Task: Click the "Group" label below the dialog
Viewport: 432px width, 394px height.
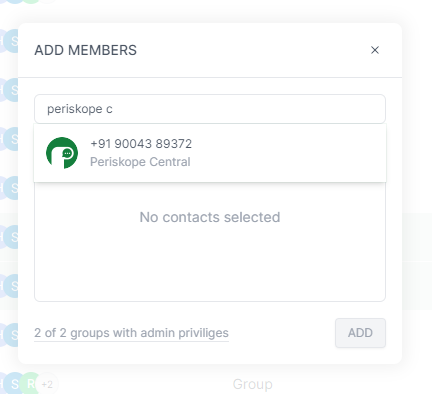Action: pyautogui.click(x=252, y=384)
